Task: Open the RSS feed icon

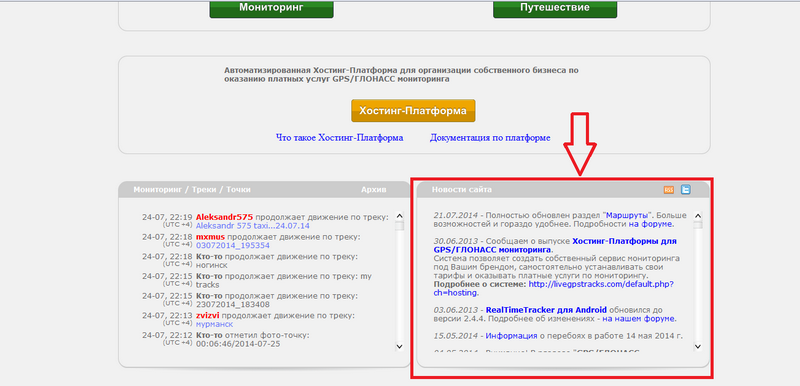Action: [668, 190]
